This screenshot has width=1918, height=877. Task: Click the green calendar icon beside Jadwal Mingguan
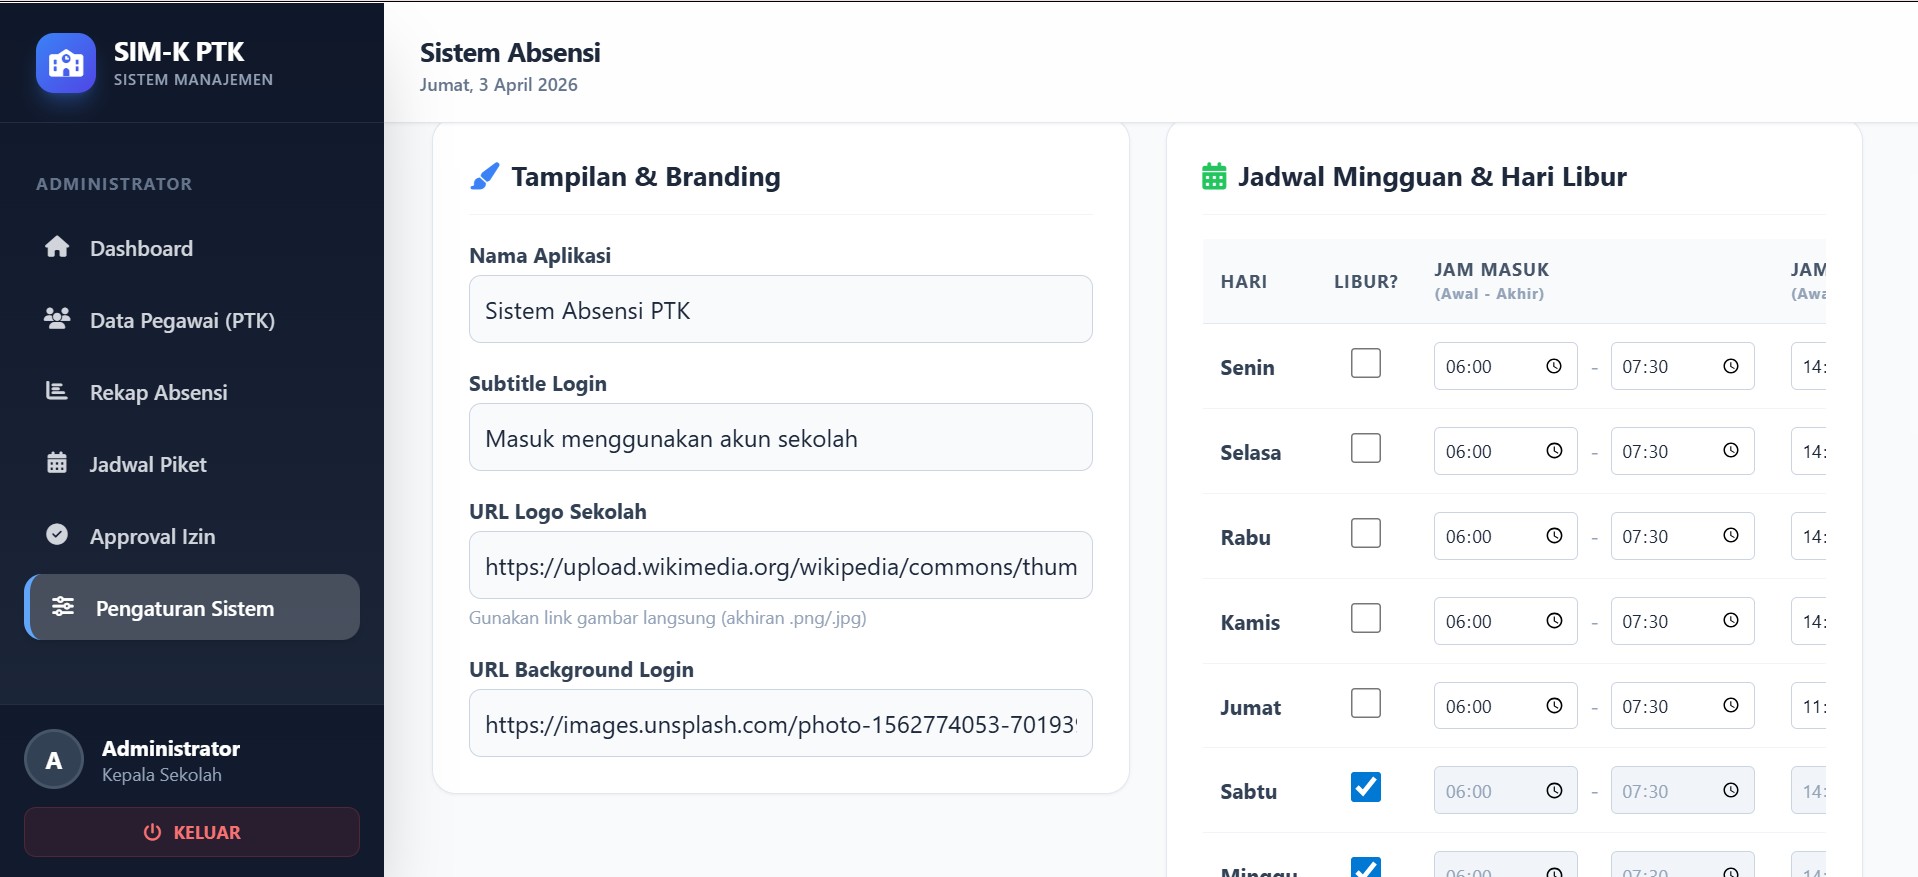tap(1213, 177)
